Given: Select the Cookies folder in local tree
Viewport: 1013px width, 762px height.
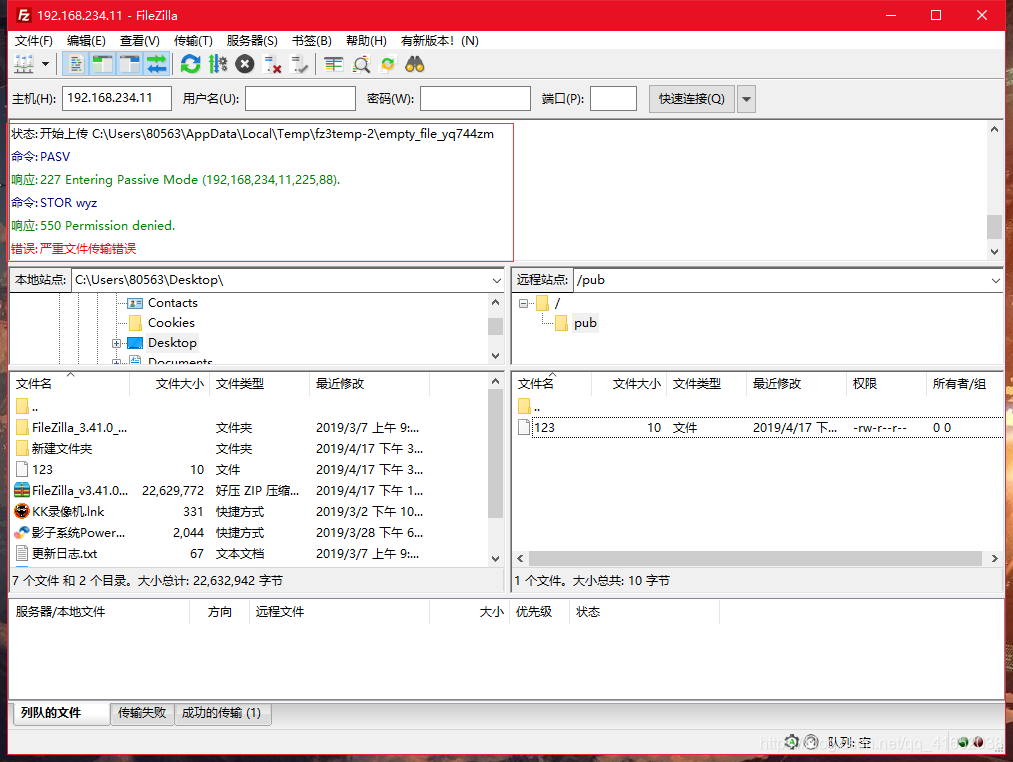Looking at the screenshot, I should click(x=171, y=323).
